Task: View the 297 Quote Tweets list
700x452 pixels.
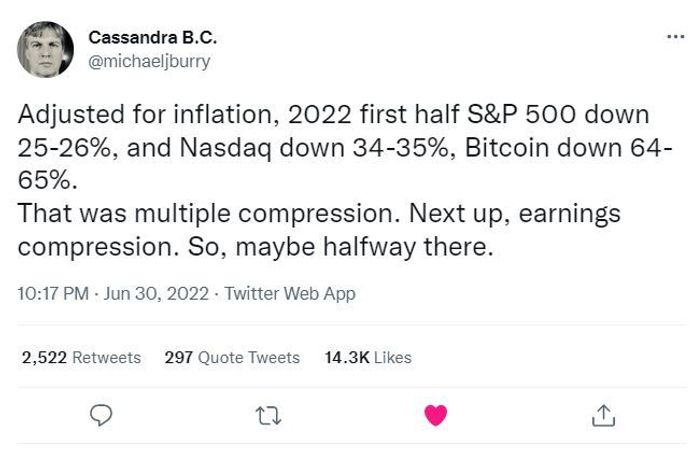Action: click(231, 357)
